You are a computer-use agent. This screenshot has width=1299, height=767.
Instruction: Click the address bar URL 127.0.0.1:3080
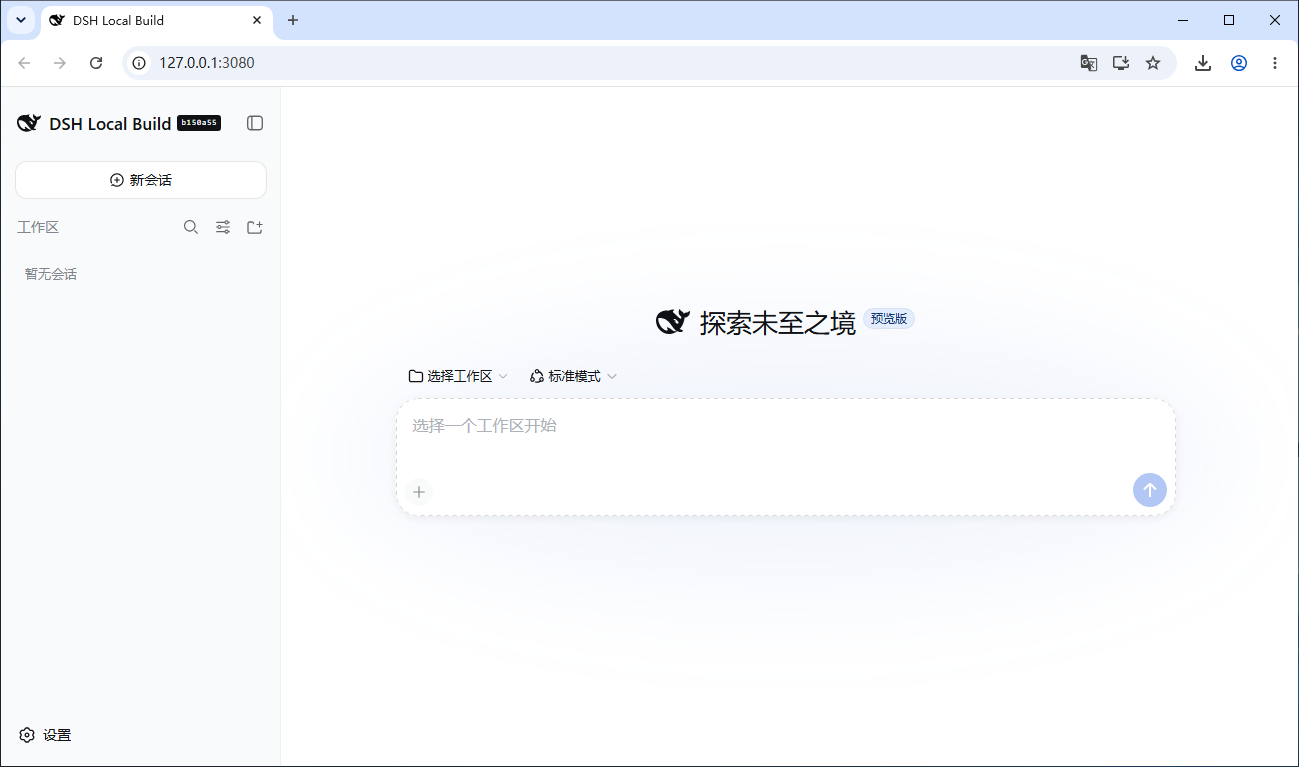pyautogui.click(x=207, y=63)
